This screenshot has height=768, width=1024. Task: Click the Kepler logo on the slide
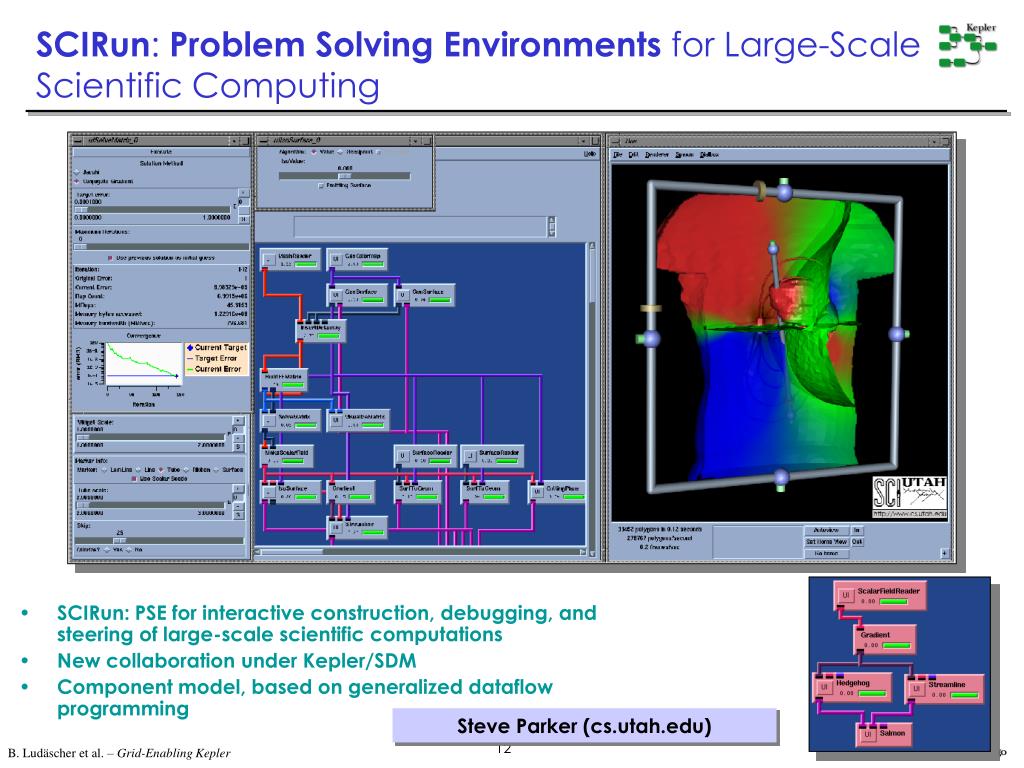pyautogui.click(x=968, y=45)
